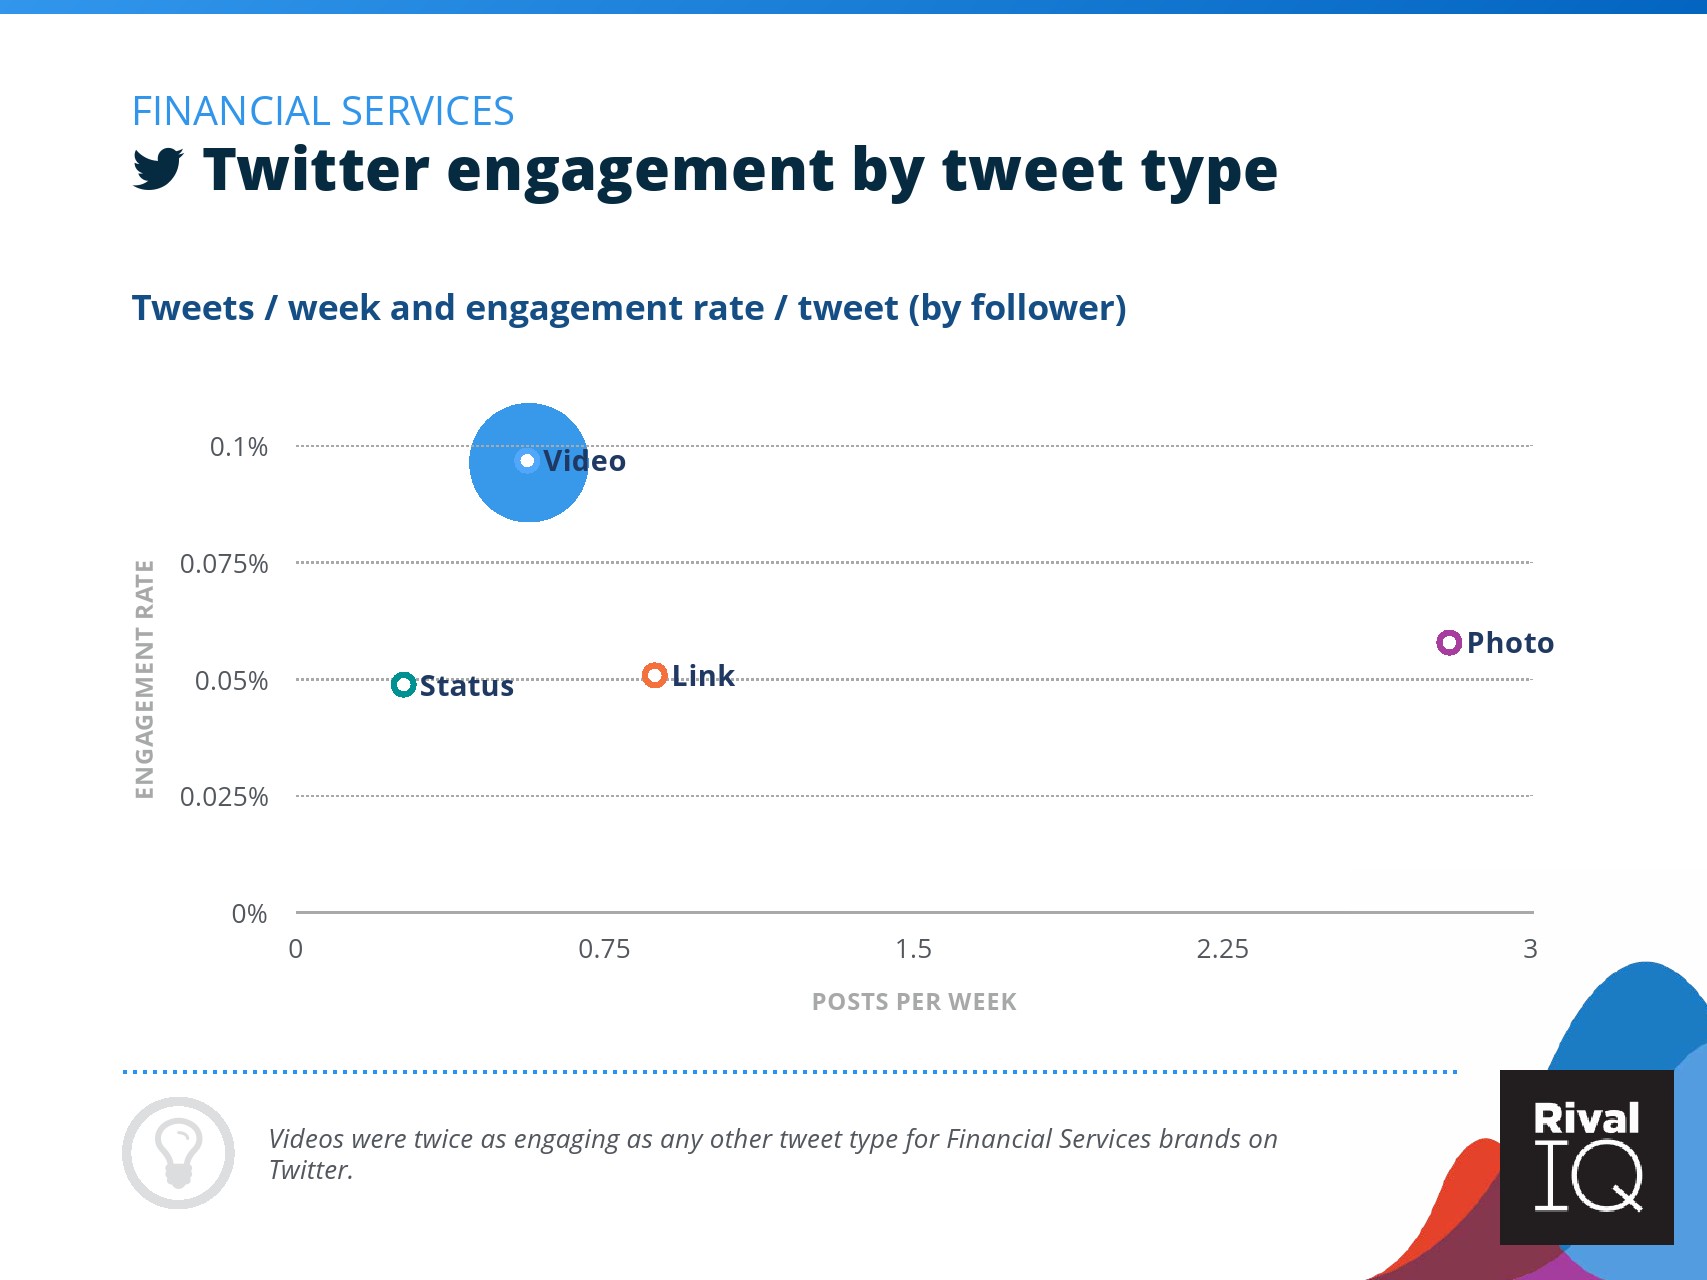Click the lightbulb tip icon
The height and width of the screenshot is (1280, 1707).
pyautogui.click(x=179, y=1153)
